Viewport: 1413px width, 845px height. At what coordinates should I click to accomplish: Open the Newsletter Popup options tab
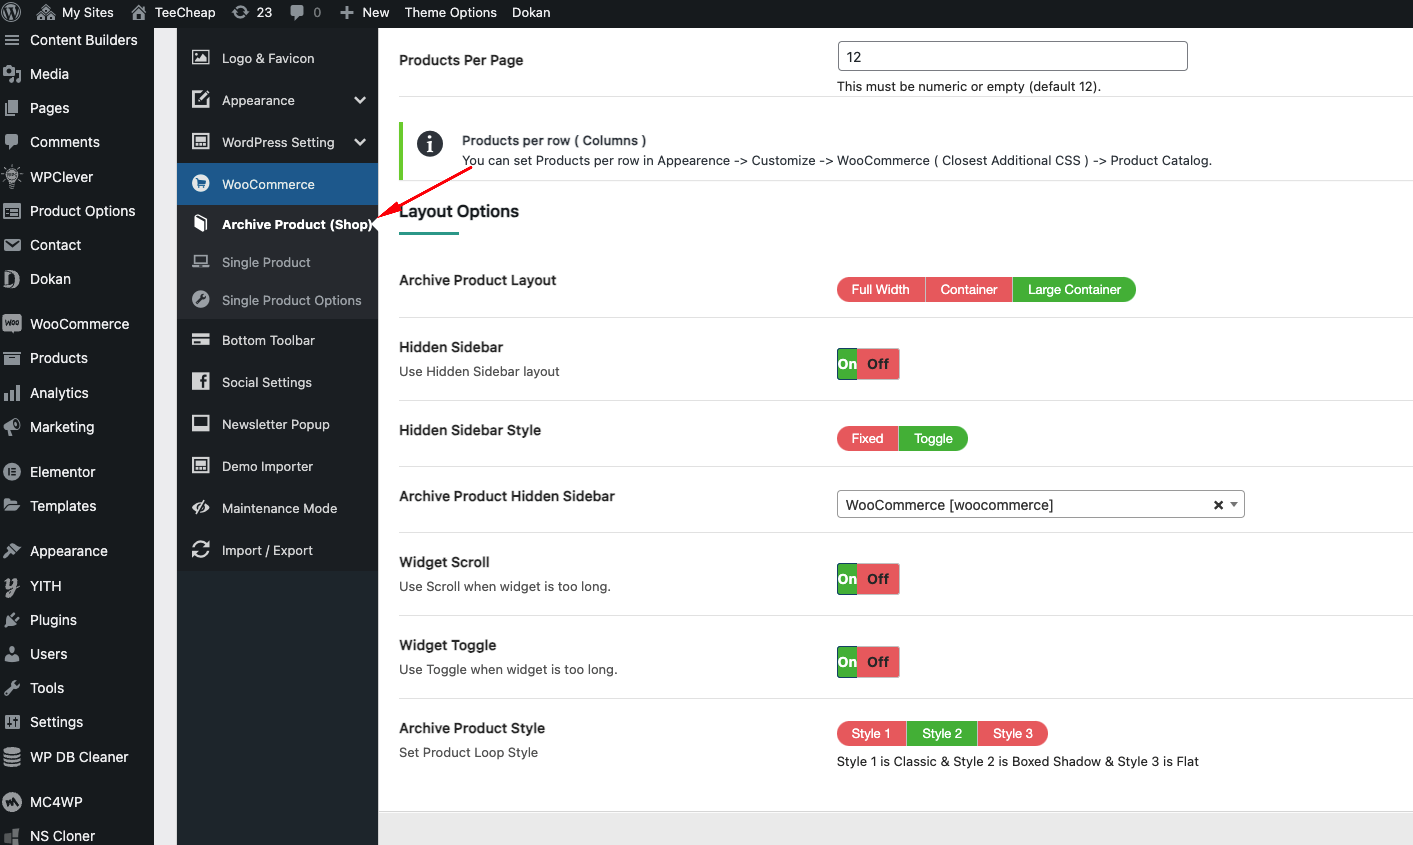click(277, 424)
